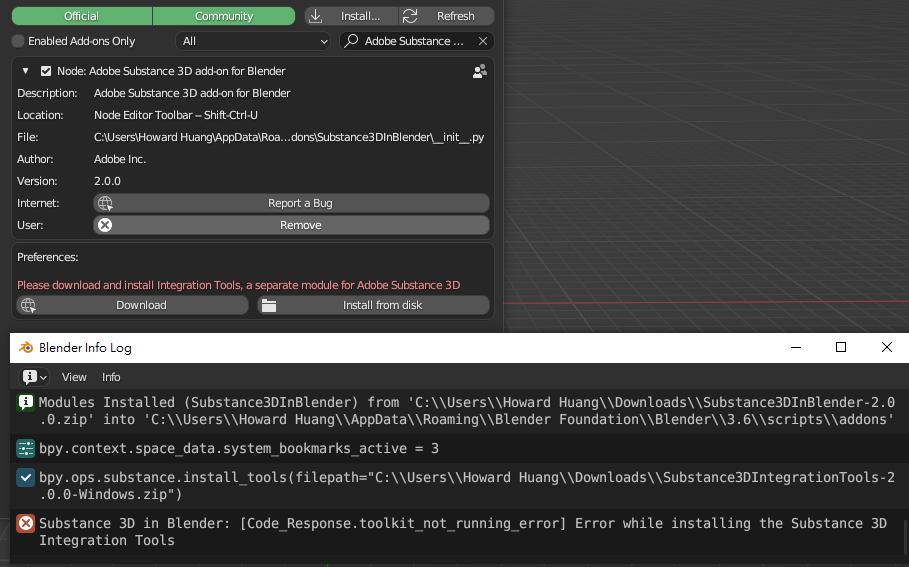Click the green info icon on Modules Installed entry
The height and width of the screenshot is (567, 909).
pyautogui.click(x=26, y=402)
